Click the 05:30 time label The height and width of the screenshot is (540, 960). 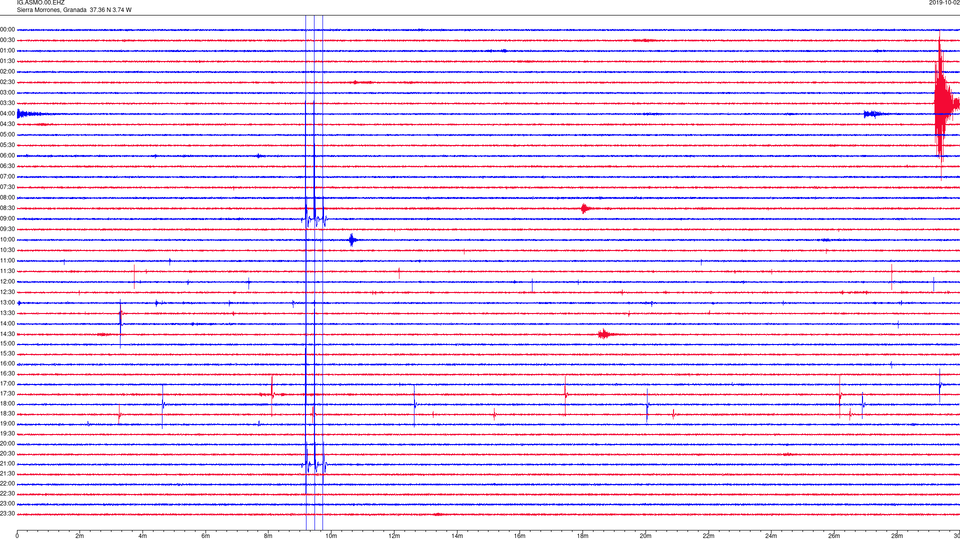pos(7,145)
